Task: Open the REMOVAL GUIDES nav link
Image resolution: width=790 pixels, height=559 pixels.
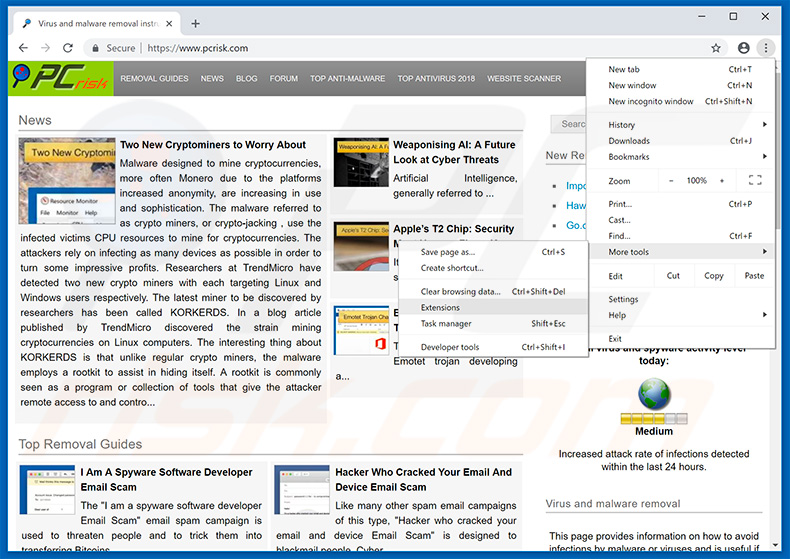Action: click(154, 79)
